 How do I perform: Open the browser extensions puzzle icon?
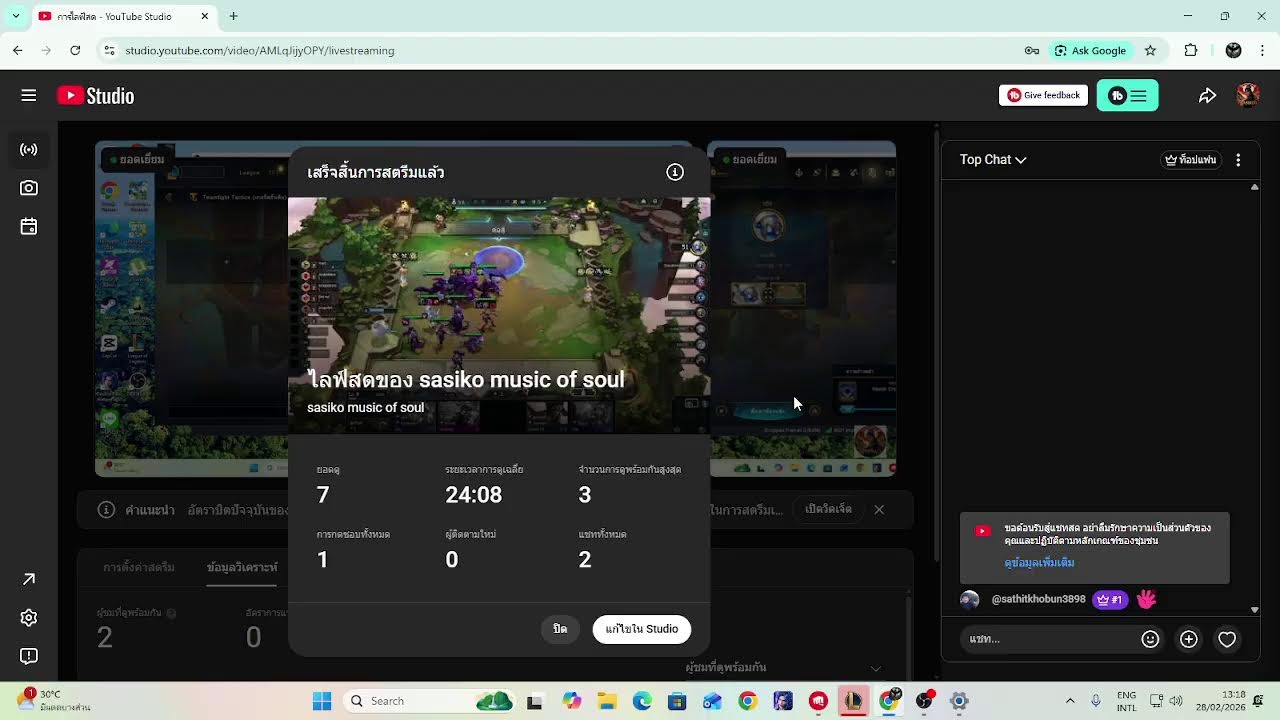pos(1191,50)
